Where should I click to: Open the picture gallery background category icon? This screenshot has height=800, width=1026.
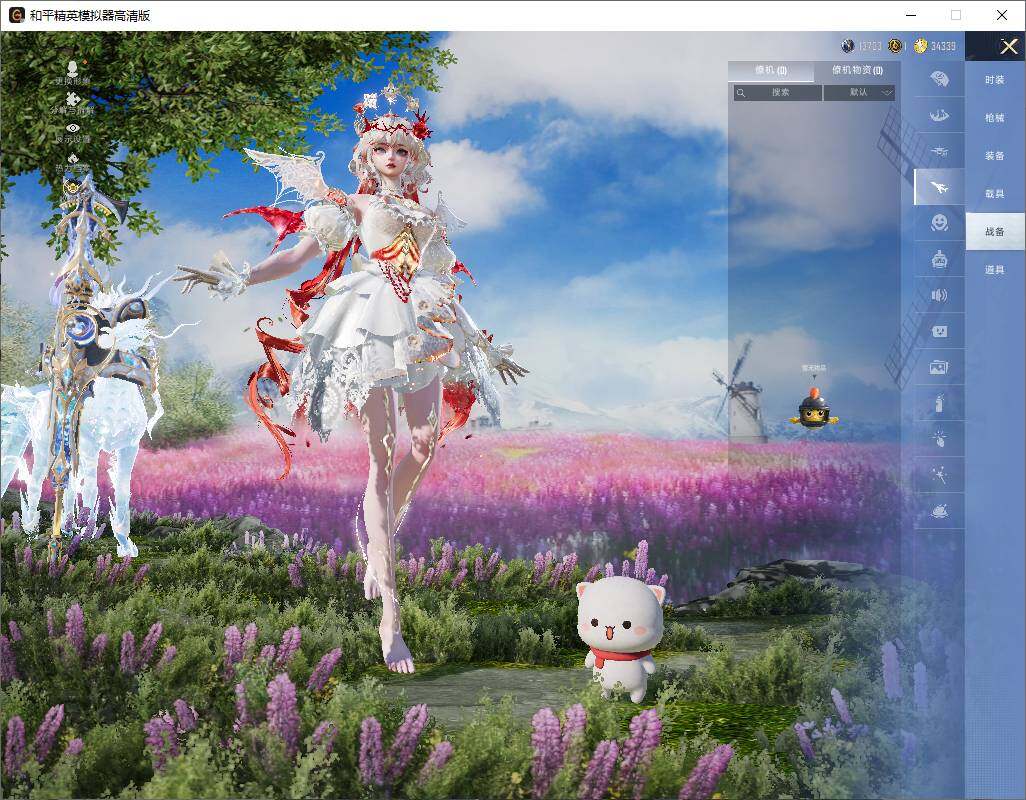[939, 368]
